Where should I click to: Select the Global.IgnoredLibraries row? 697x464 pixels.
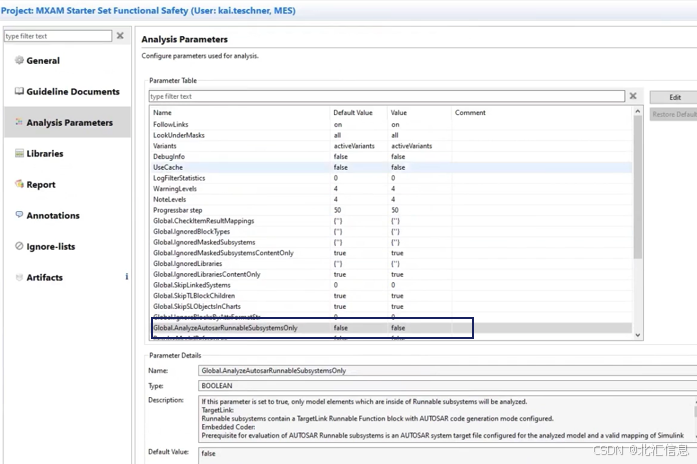391,264
